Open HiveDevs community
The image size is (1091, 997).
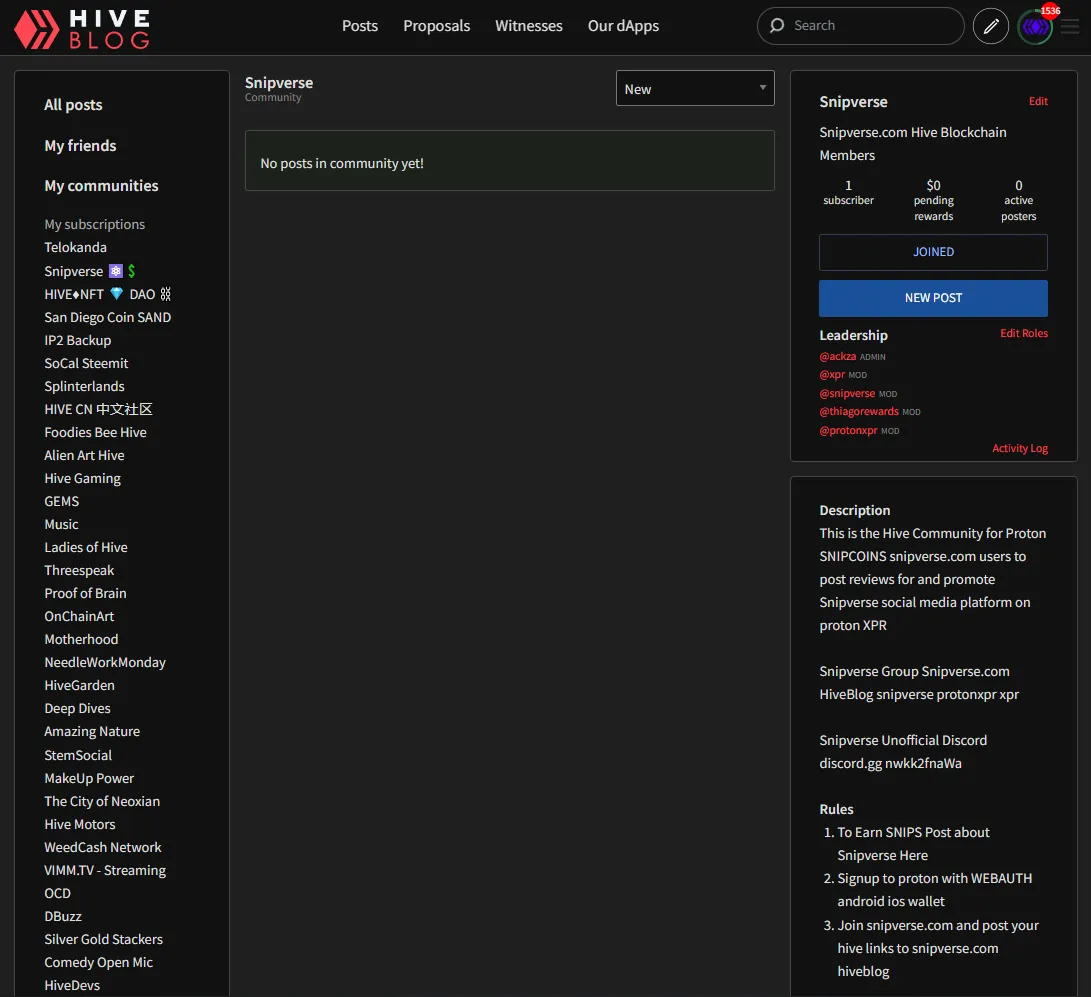(x=72, y=984)
